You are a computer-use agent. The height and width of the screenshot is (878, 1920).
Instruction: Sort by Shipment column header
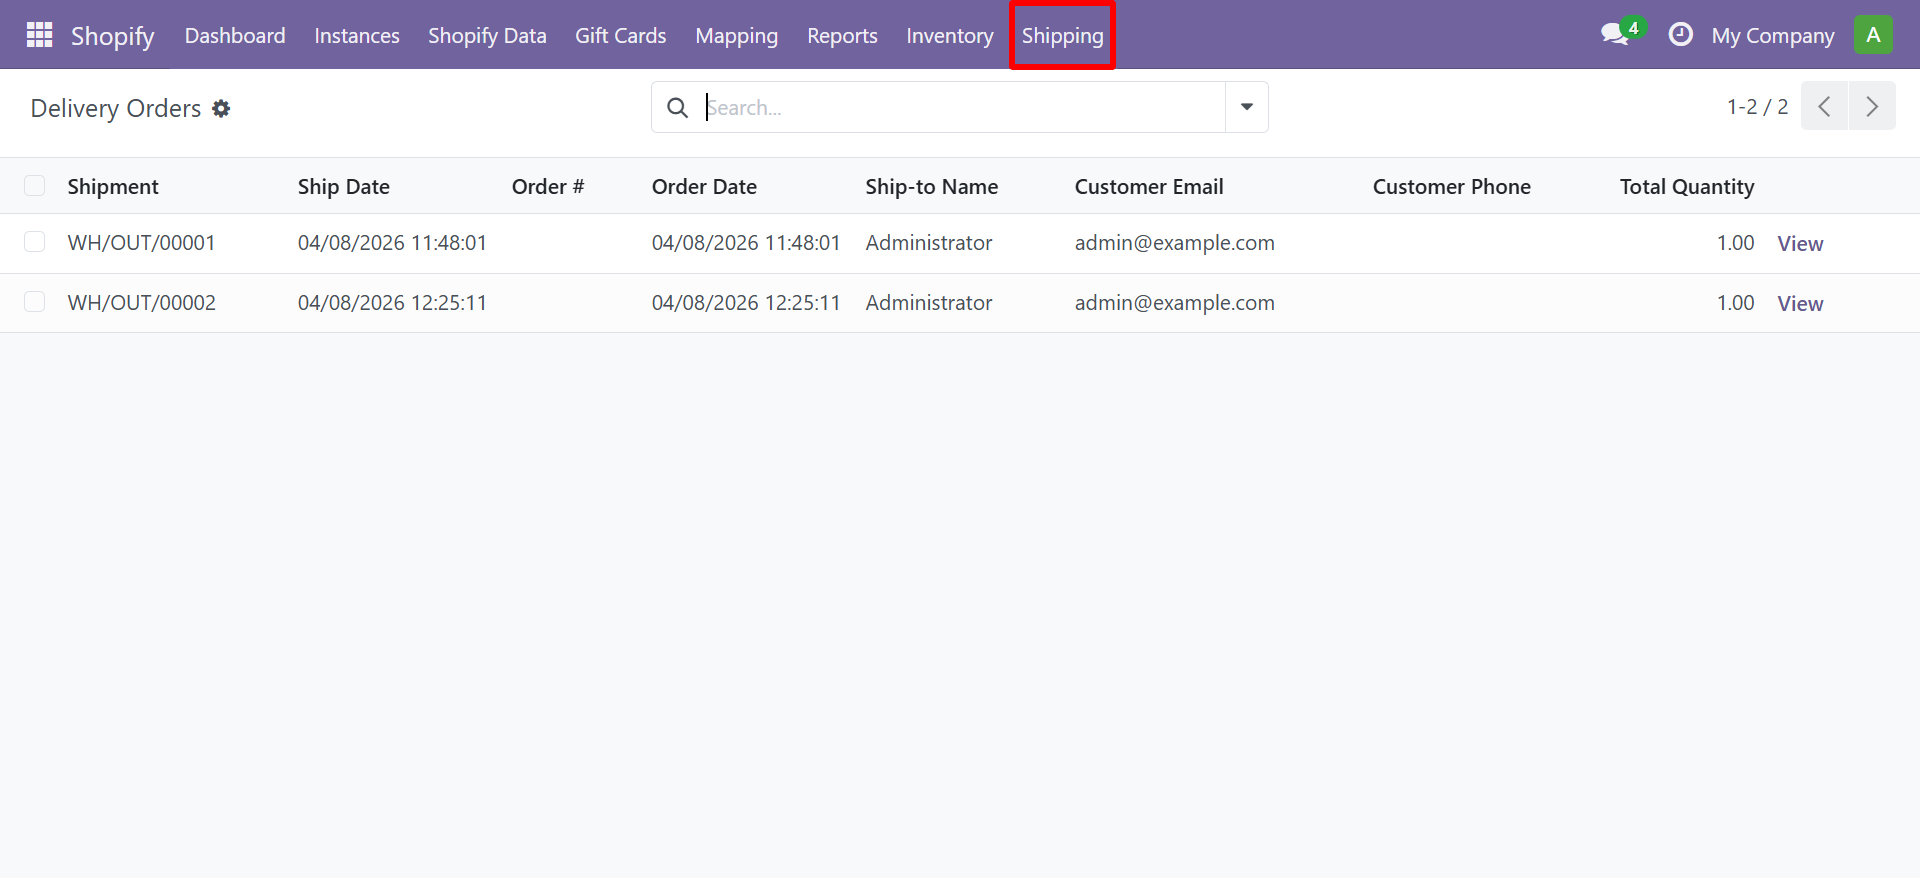coord(113,187)
